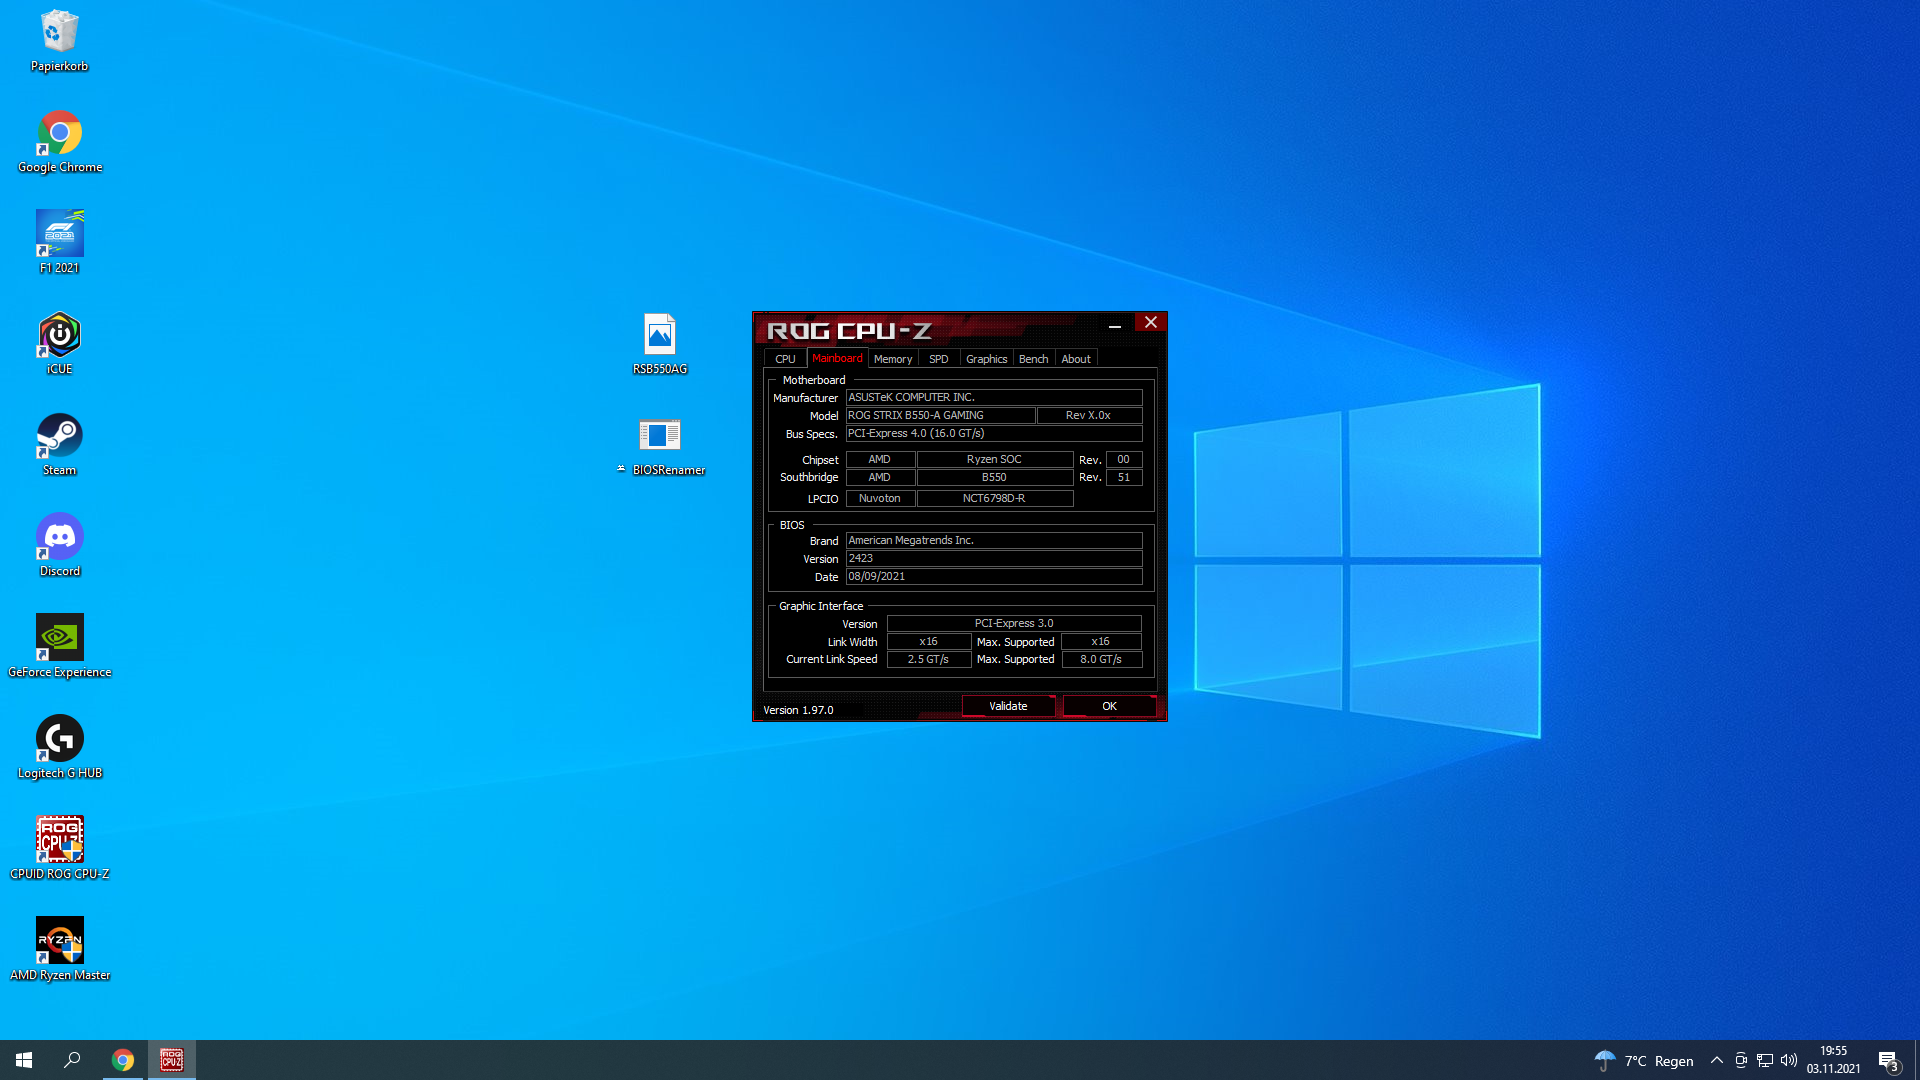Click the PCI-Express 4.0 bus specs field
1920x1080 pixels.
click(994, 433)
